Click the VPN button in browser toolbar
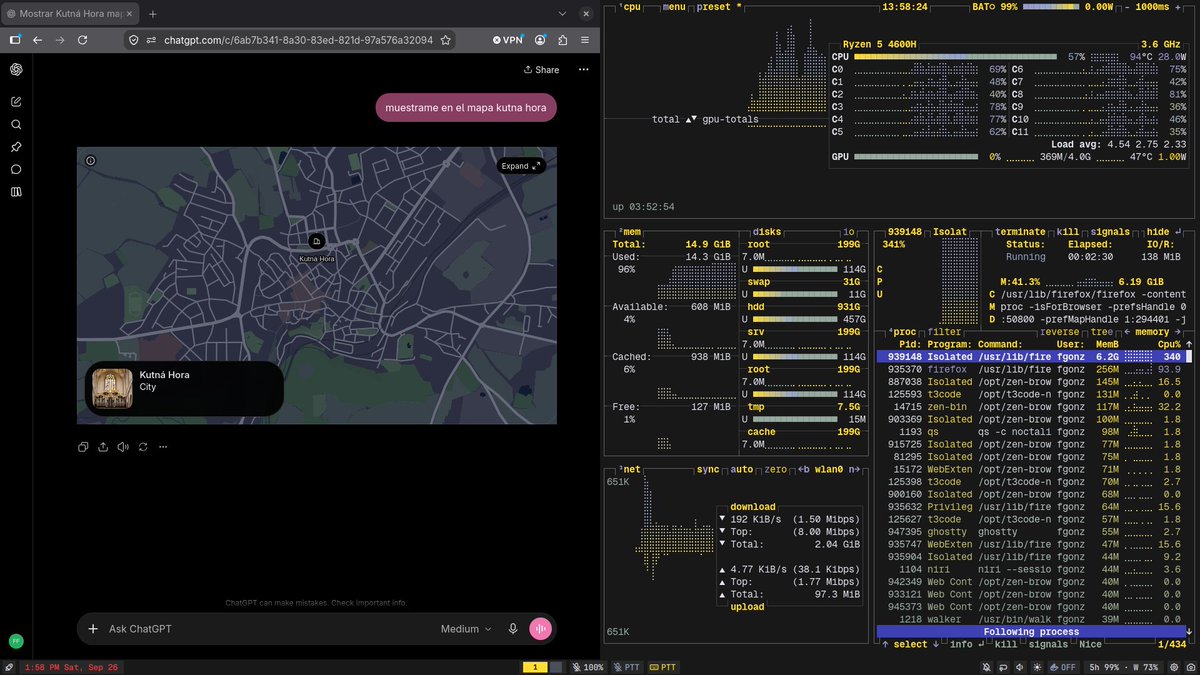Viewport: 1200px width, 675px height. pyautogui.click(x=508, y=40)
